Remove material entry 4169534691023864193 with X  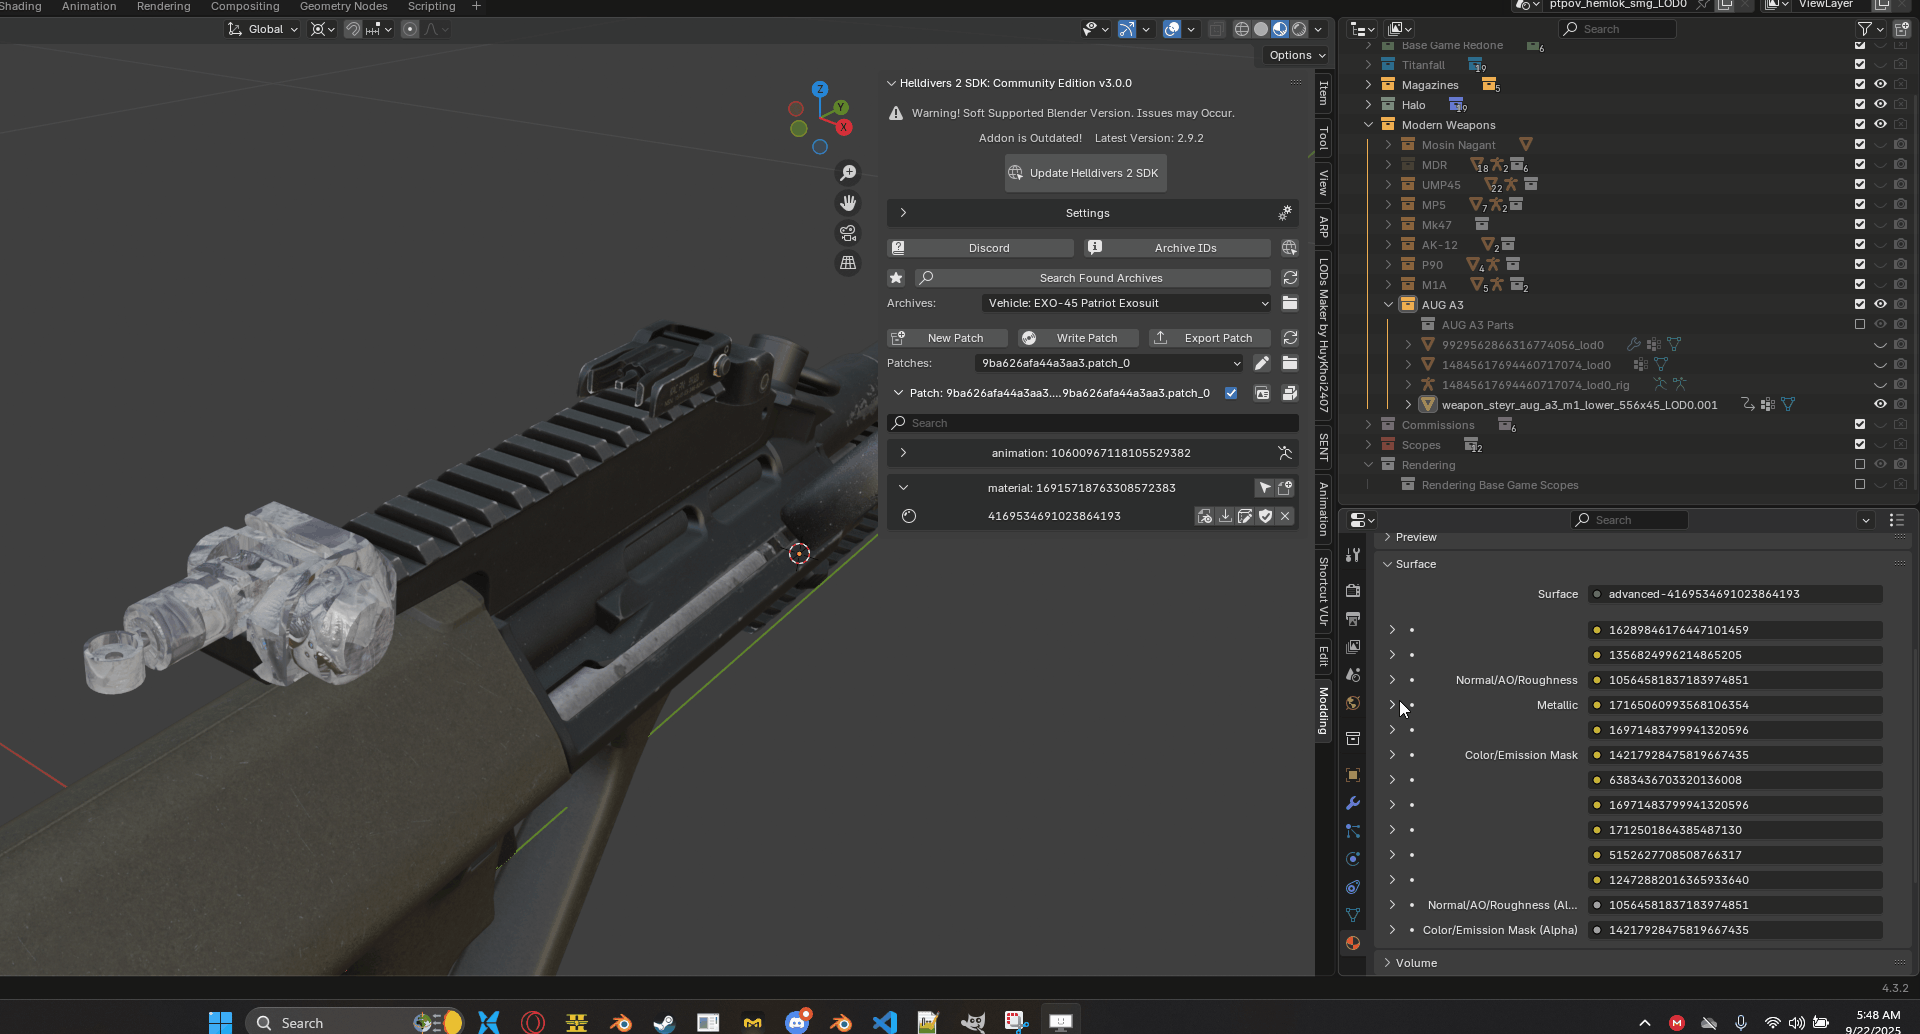click(1285, 516)
